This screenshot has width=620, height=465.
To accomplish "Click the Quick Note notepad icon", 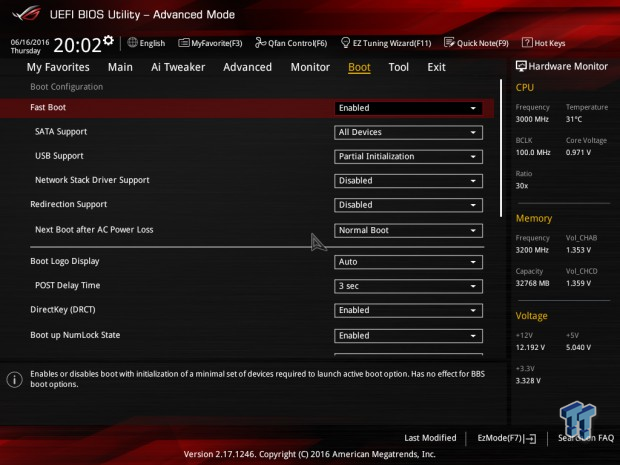I will (x=449, y=43).
